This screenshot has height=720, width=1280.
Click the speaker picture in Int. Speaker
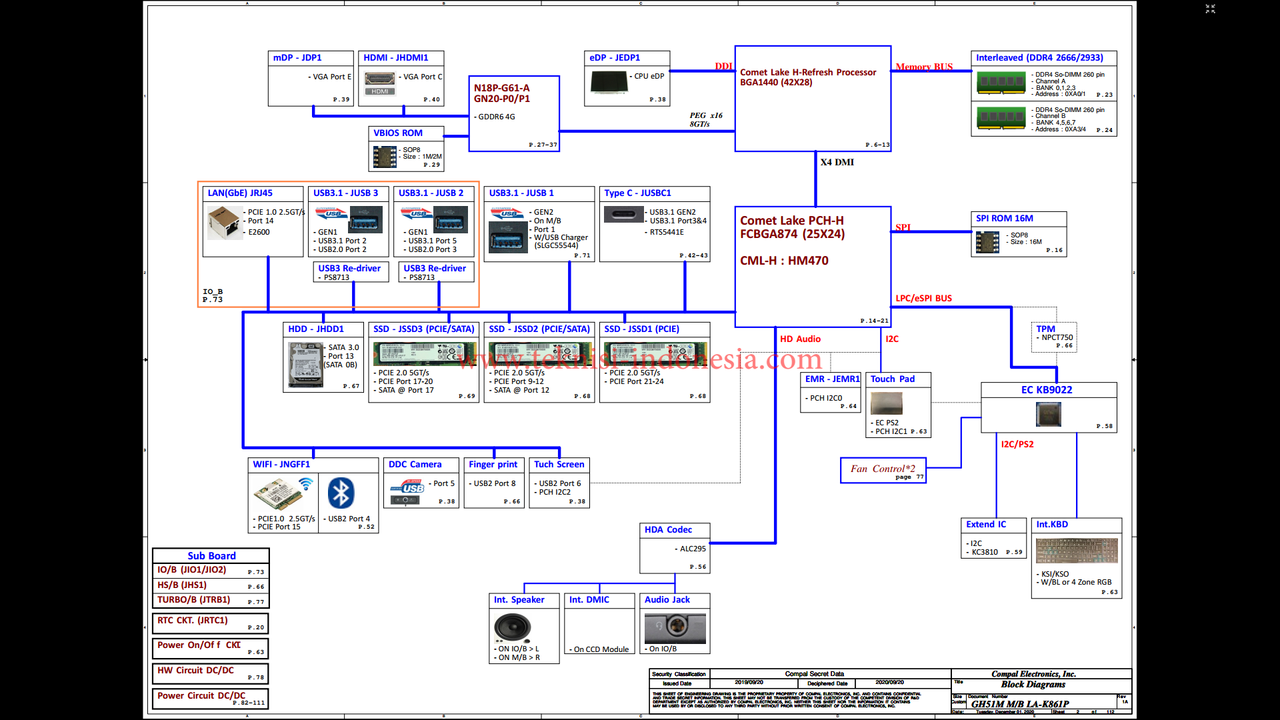coord(510,628)
